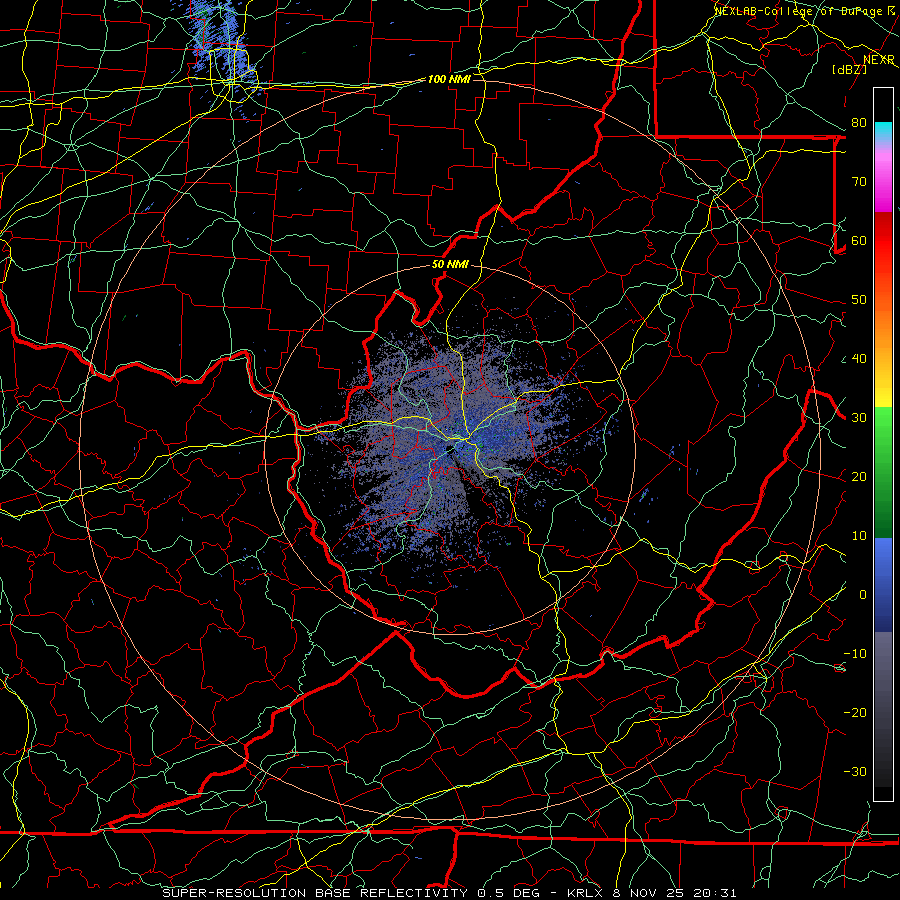Click the 50 NMI range ring label
900x900 pixels.
click(450, 265)
